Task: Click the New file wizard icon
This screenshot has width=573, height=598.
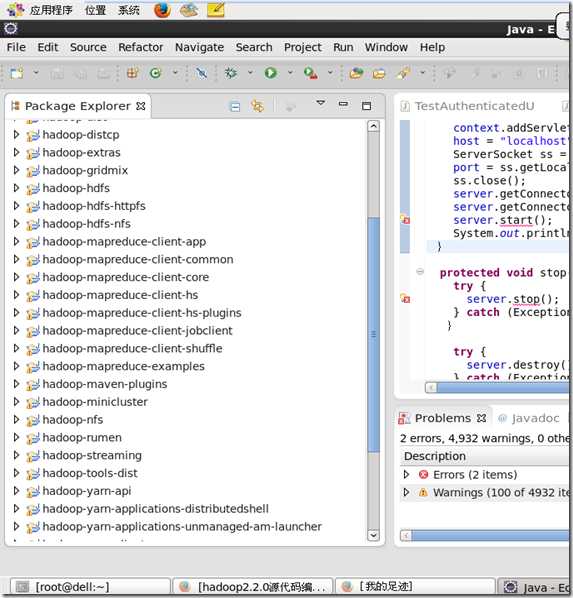Action: point(16,73)
